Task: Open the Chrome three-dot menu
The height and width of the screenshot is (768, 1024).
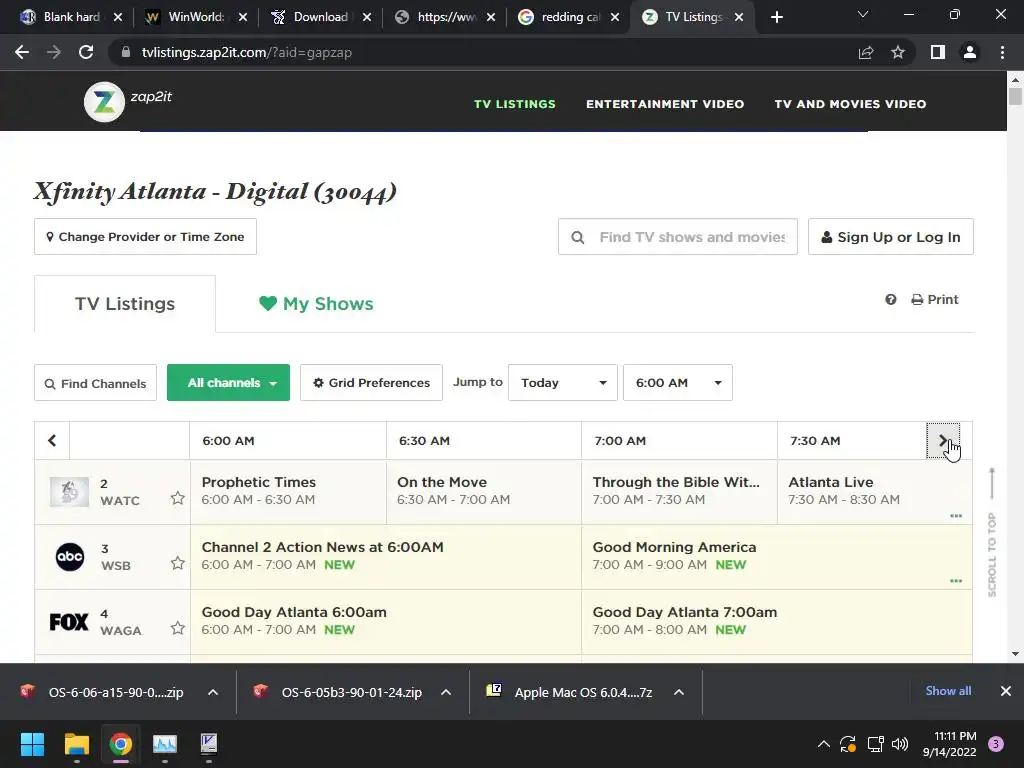Action: tap(1002, 52)
